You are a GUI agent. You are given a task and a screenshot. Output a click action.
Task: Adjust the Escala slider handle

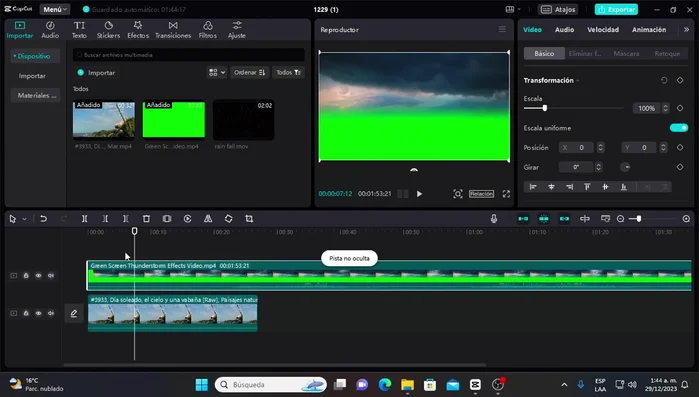pos(544,108)
